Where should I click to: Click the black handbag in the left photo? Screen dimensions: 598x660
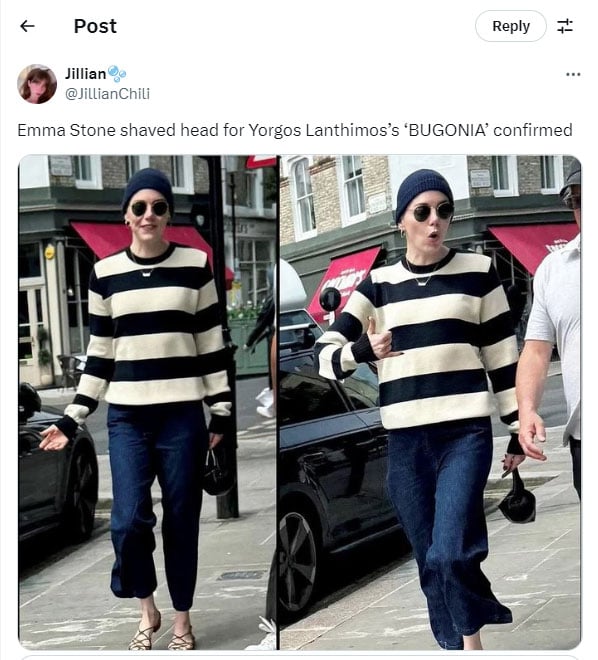point(217,475)
